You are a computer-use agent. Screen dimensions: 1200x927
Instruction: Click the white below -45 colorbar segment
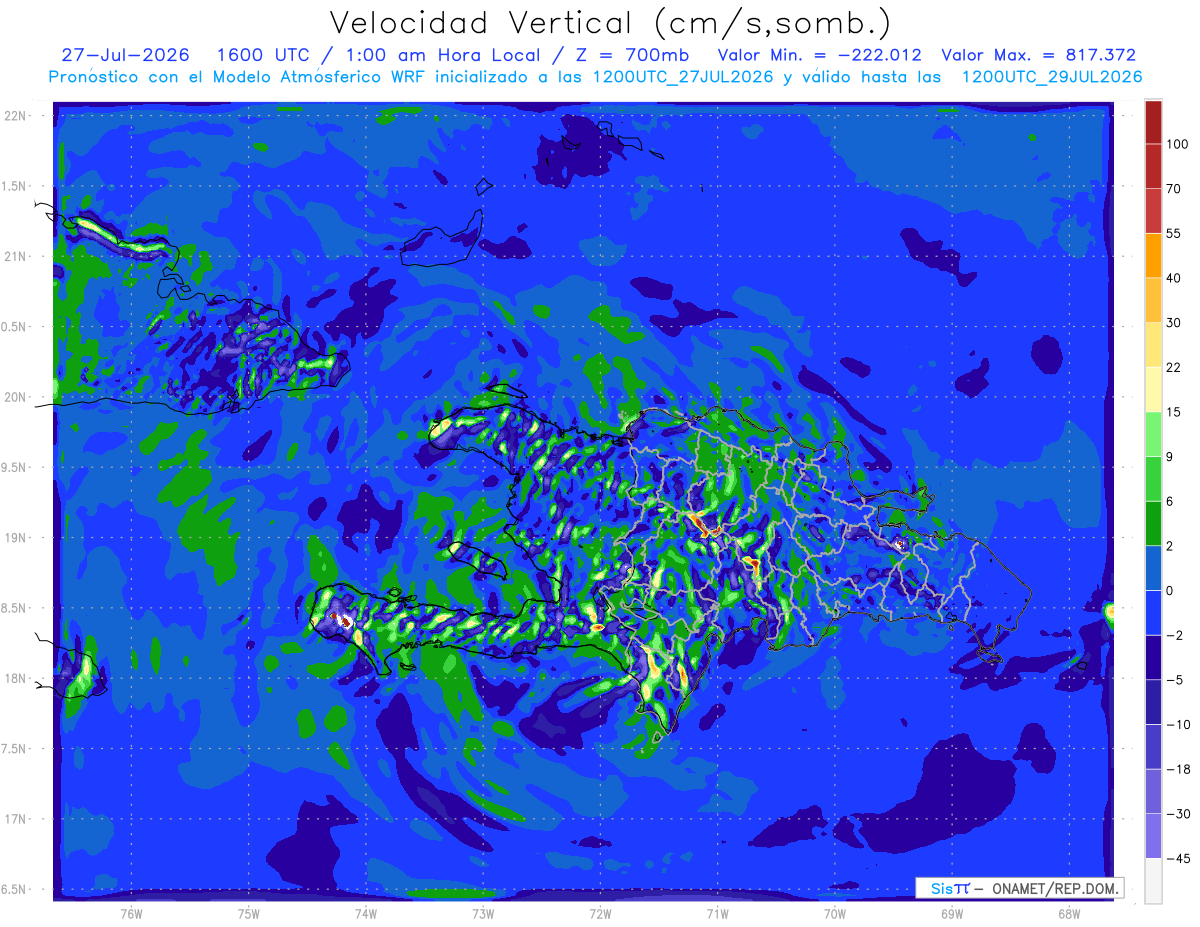point(1153,881)
